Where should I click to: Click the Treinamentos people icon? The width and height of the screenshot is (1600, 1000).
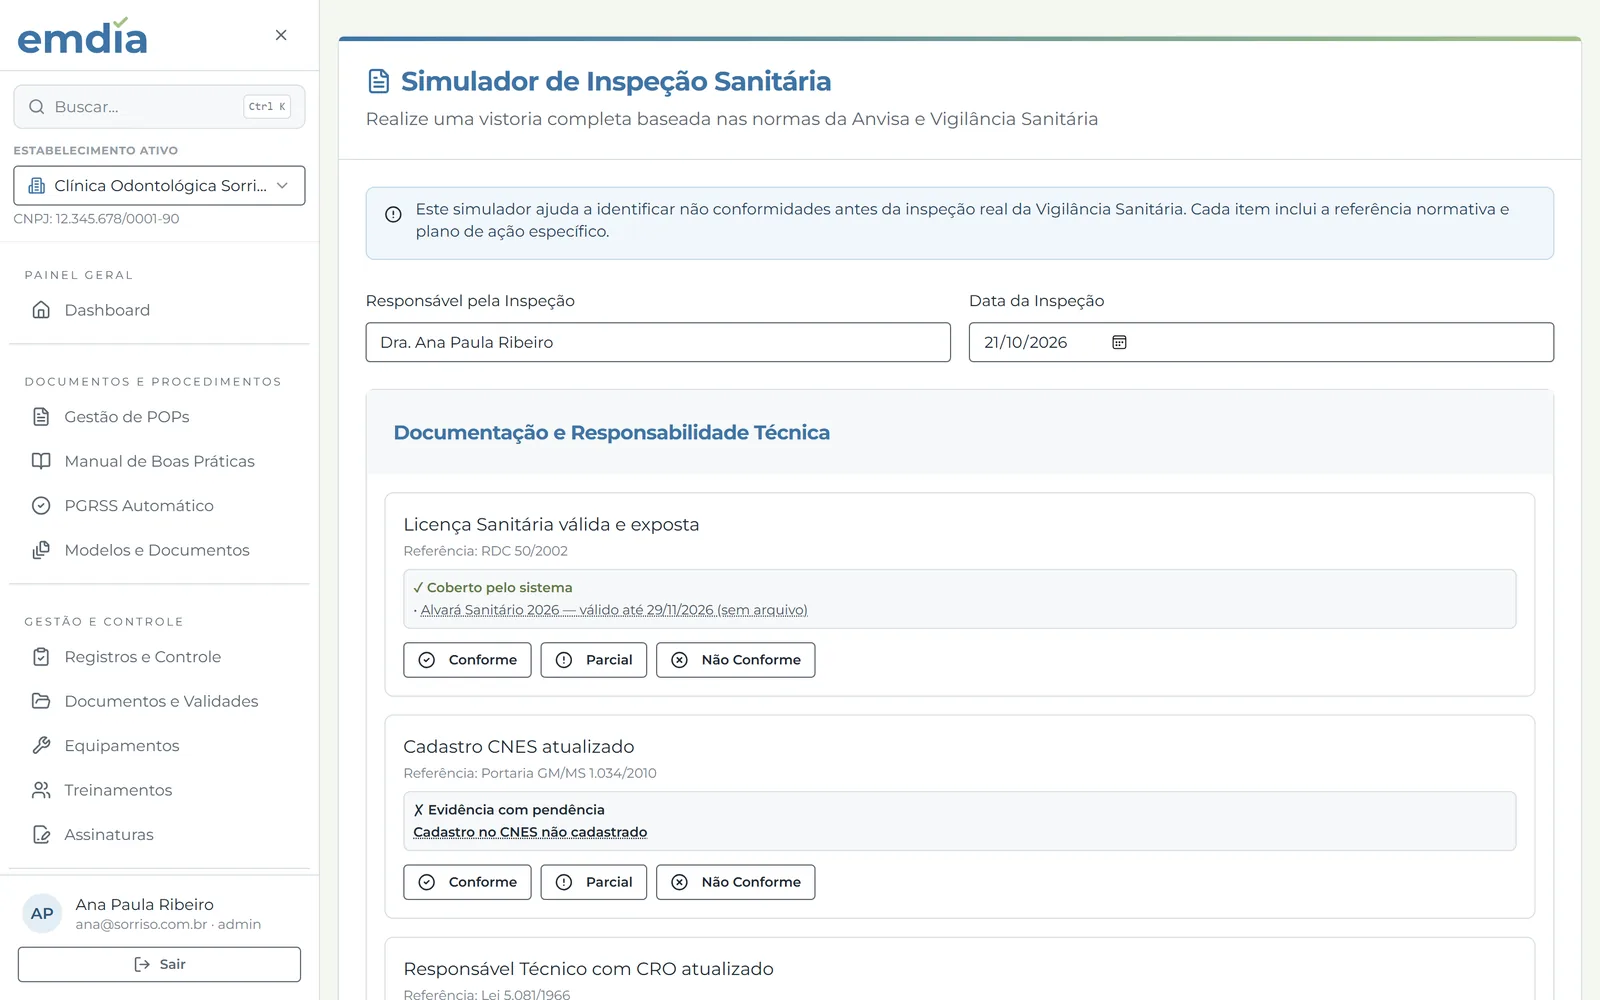pyautogui.click(x=41, y=790)
